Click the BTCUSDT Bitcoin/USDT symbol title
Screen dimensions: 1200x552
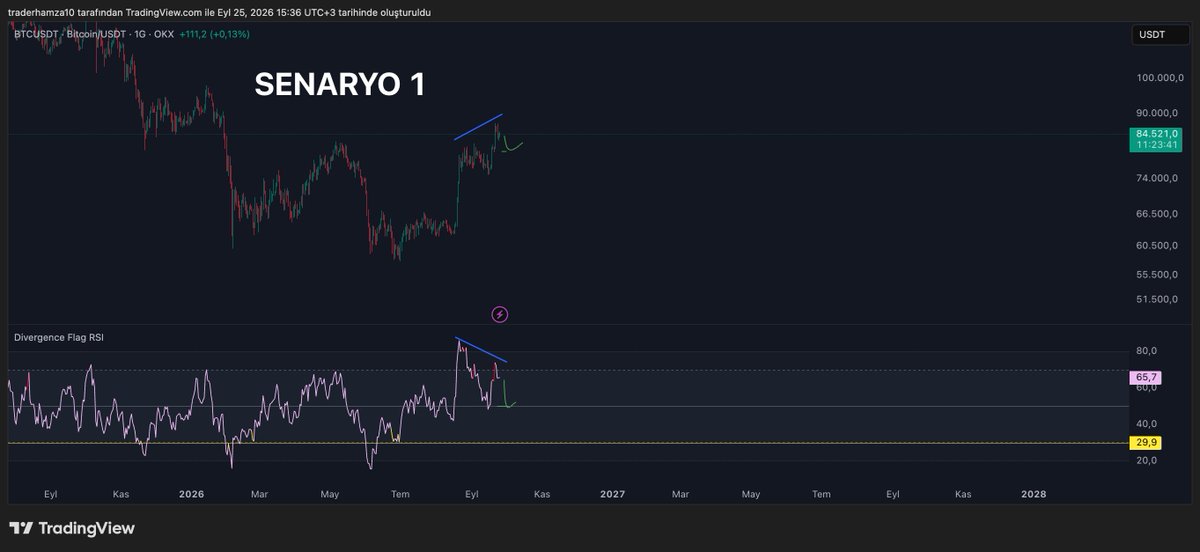pos(94,34)
